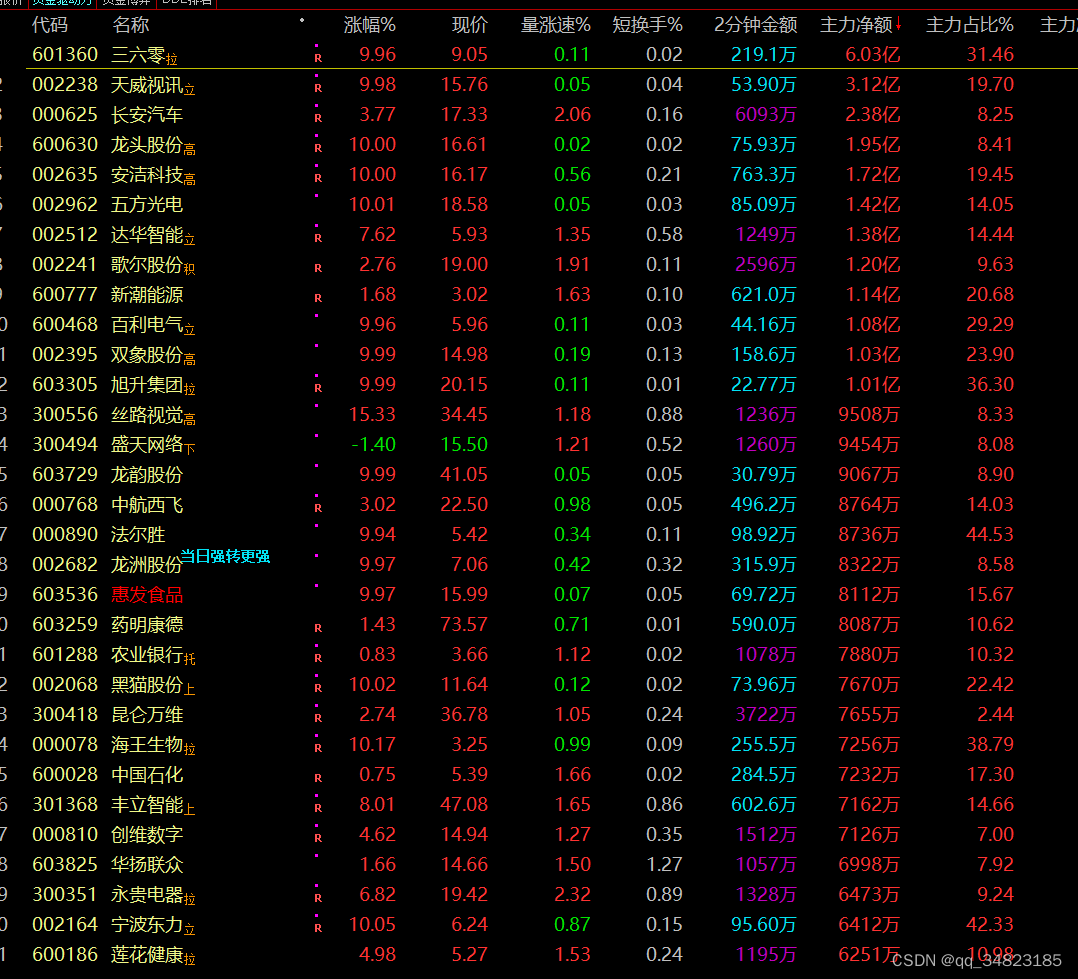Image resolution: width=1078 pixels, height=979 pixels.
Task: Click the R marker on the 新潮能源 row
Action: click(318, 298)
